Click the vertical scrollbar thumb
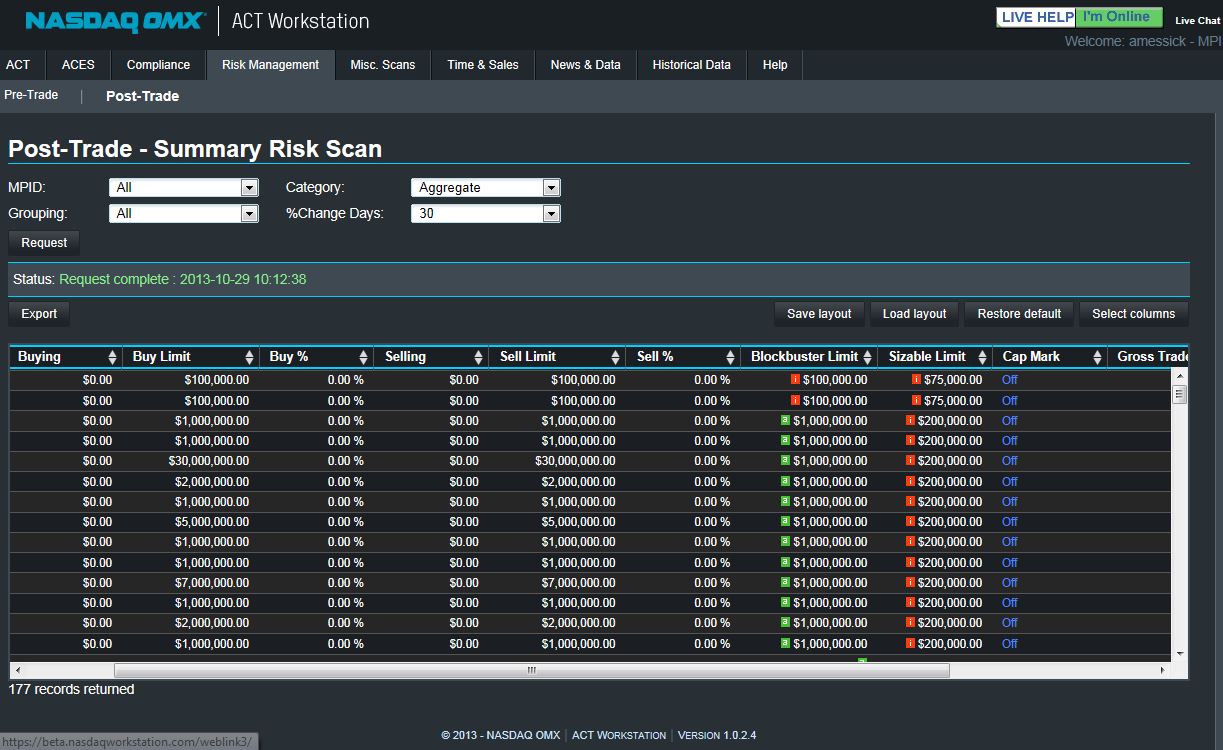The width and height of the screenshot is (1223, 750). (x=1180, y=394)
